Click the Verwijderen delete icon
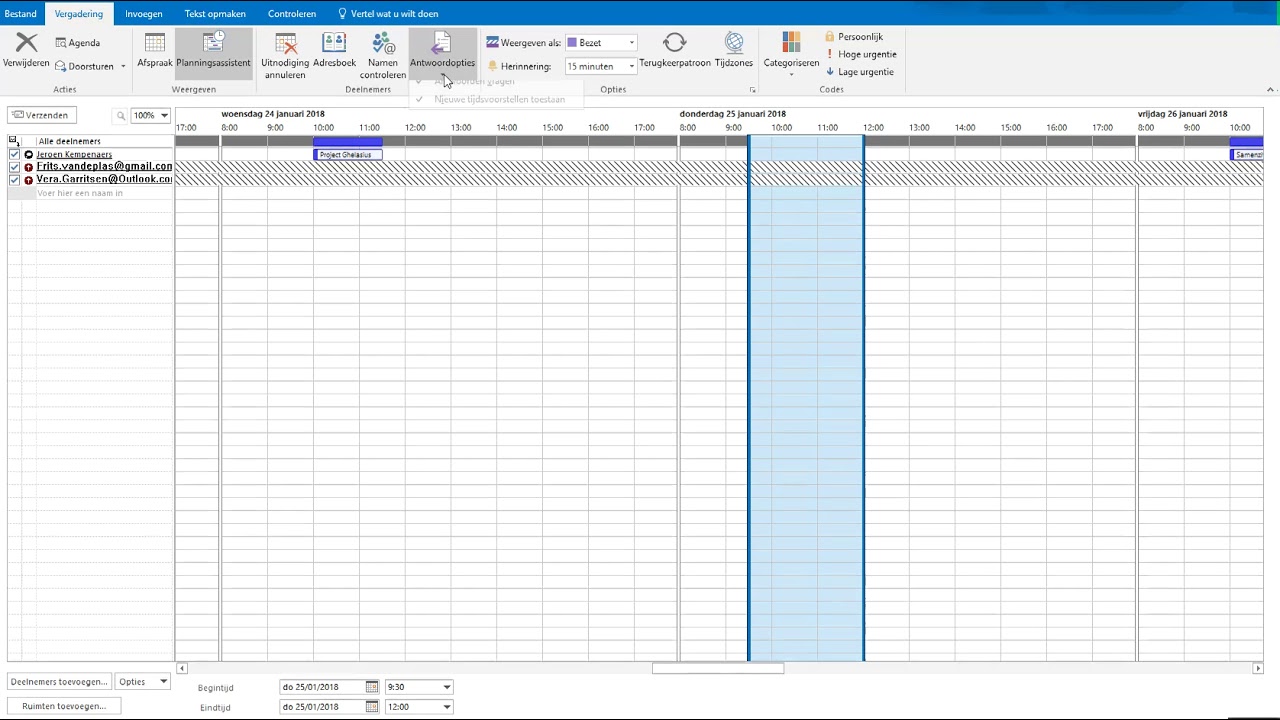The width and height of the screenshot is (1280, 720). [26, 43]
